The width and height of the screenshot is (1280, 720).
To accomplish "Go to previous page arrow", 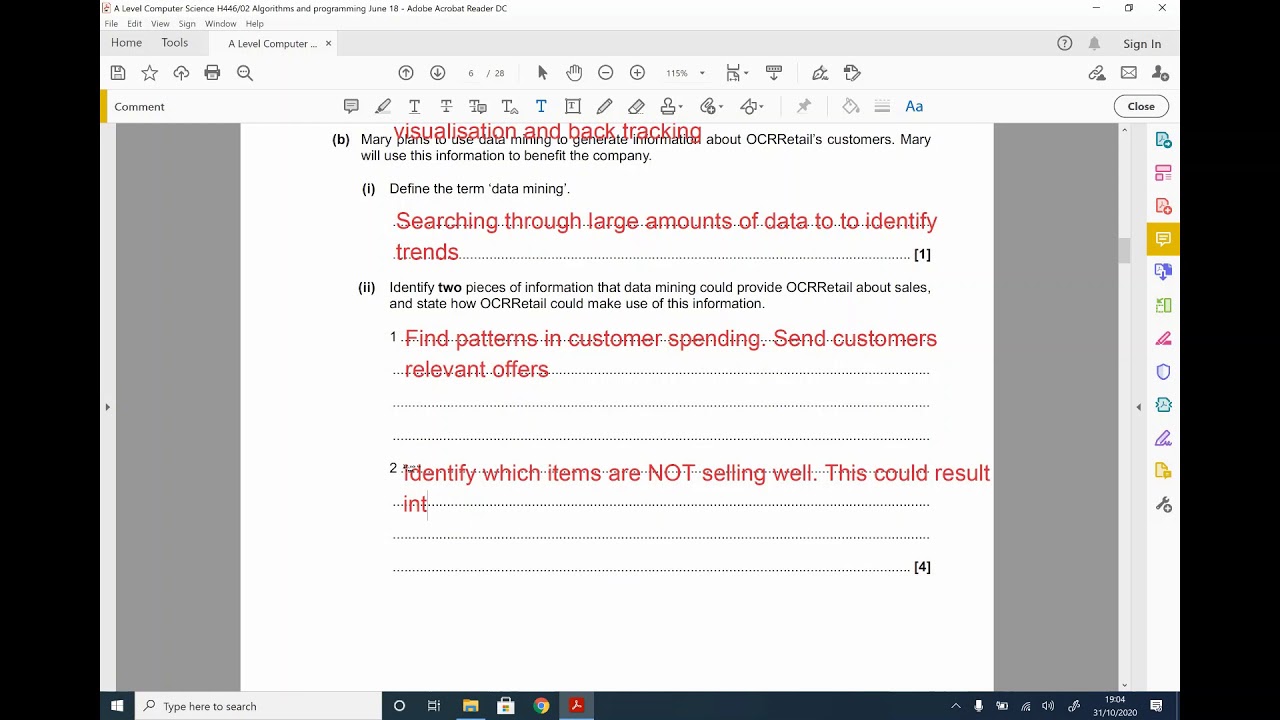I will click(x=406, y=73).
